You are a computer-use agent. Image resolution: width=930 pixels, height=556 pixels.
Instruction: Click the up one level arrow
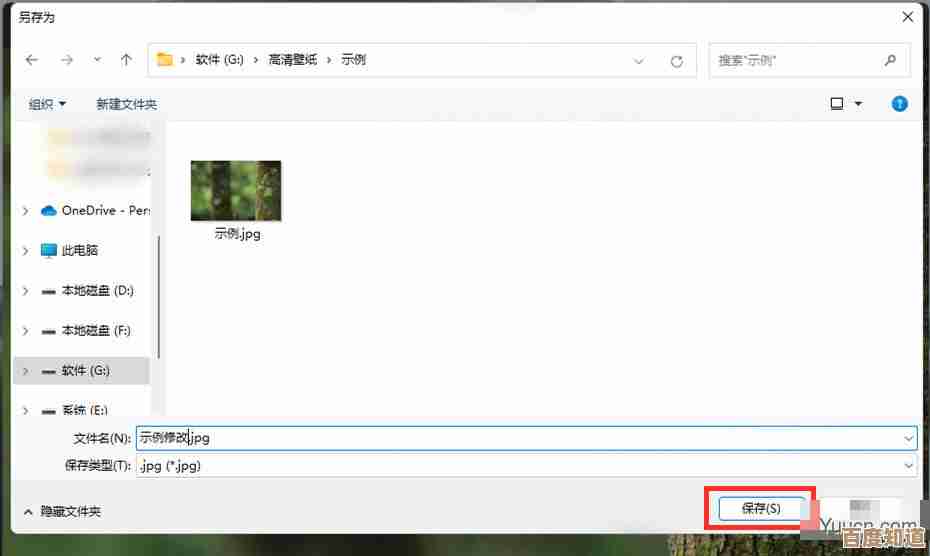pos(126,60)
